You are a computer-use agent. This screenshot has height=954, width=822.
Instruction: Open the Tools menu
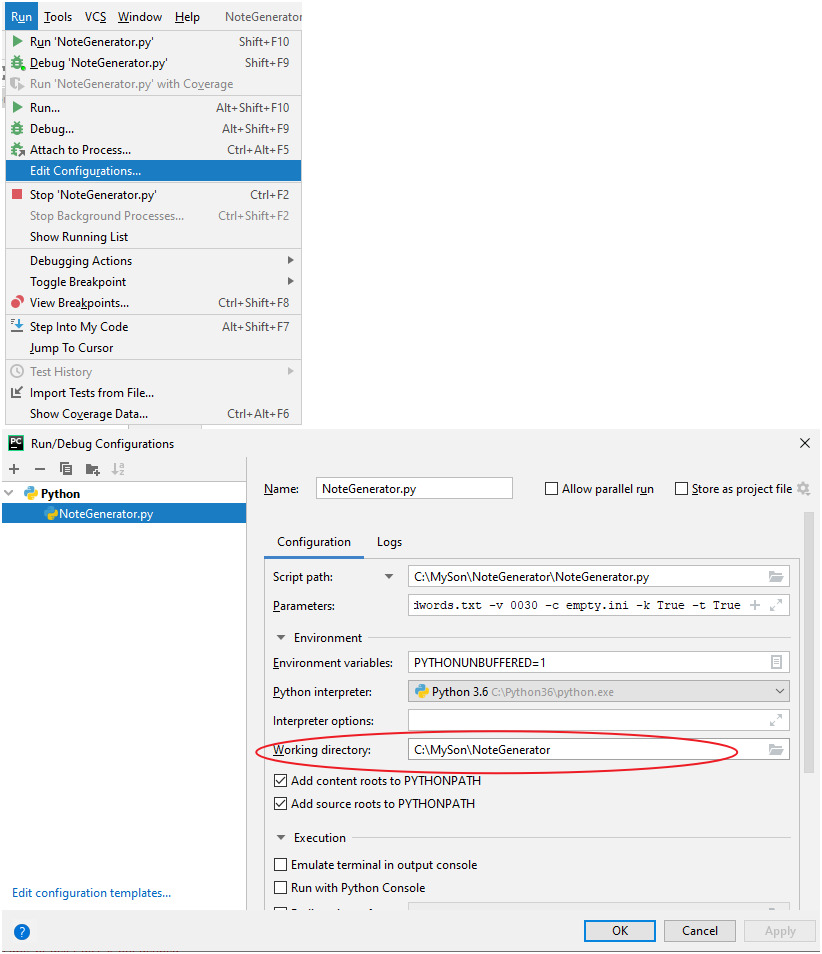click(x=58, y=17)
